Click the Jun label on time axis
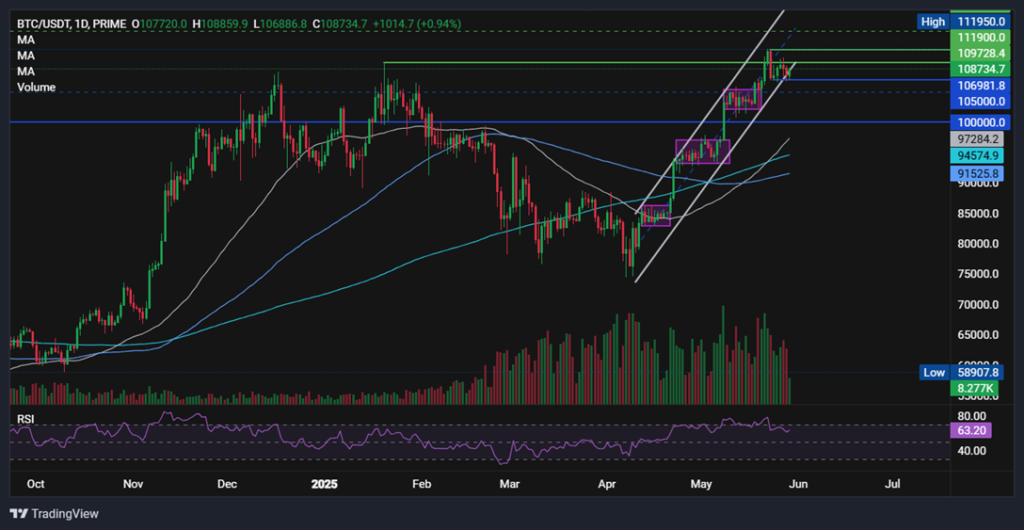This screenshot has height=530, width=1024. pos(799,484)
